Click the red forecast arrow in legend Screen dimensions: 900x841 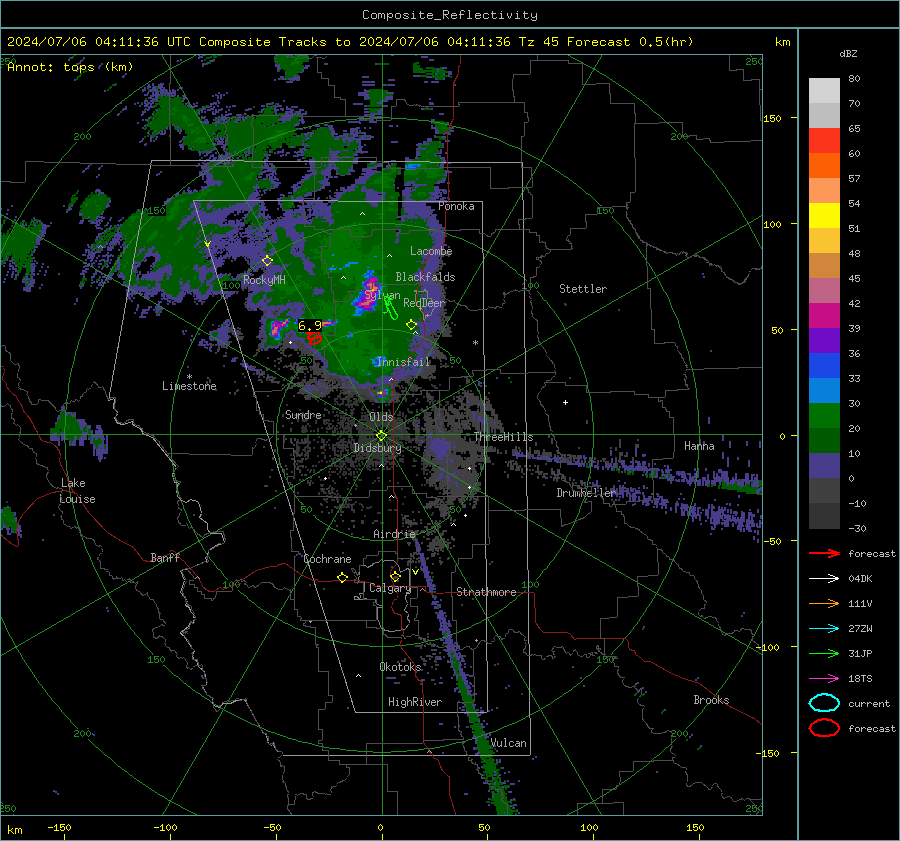(x=824, y=553)
